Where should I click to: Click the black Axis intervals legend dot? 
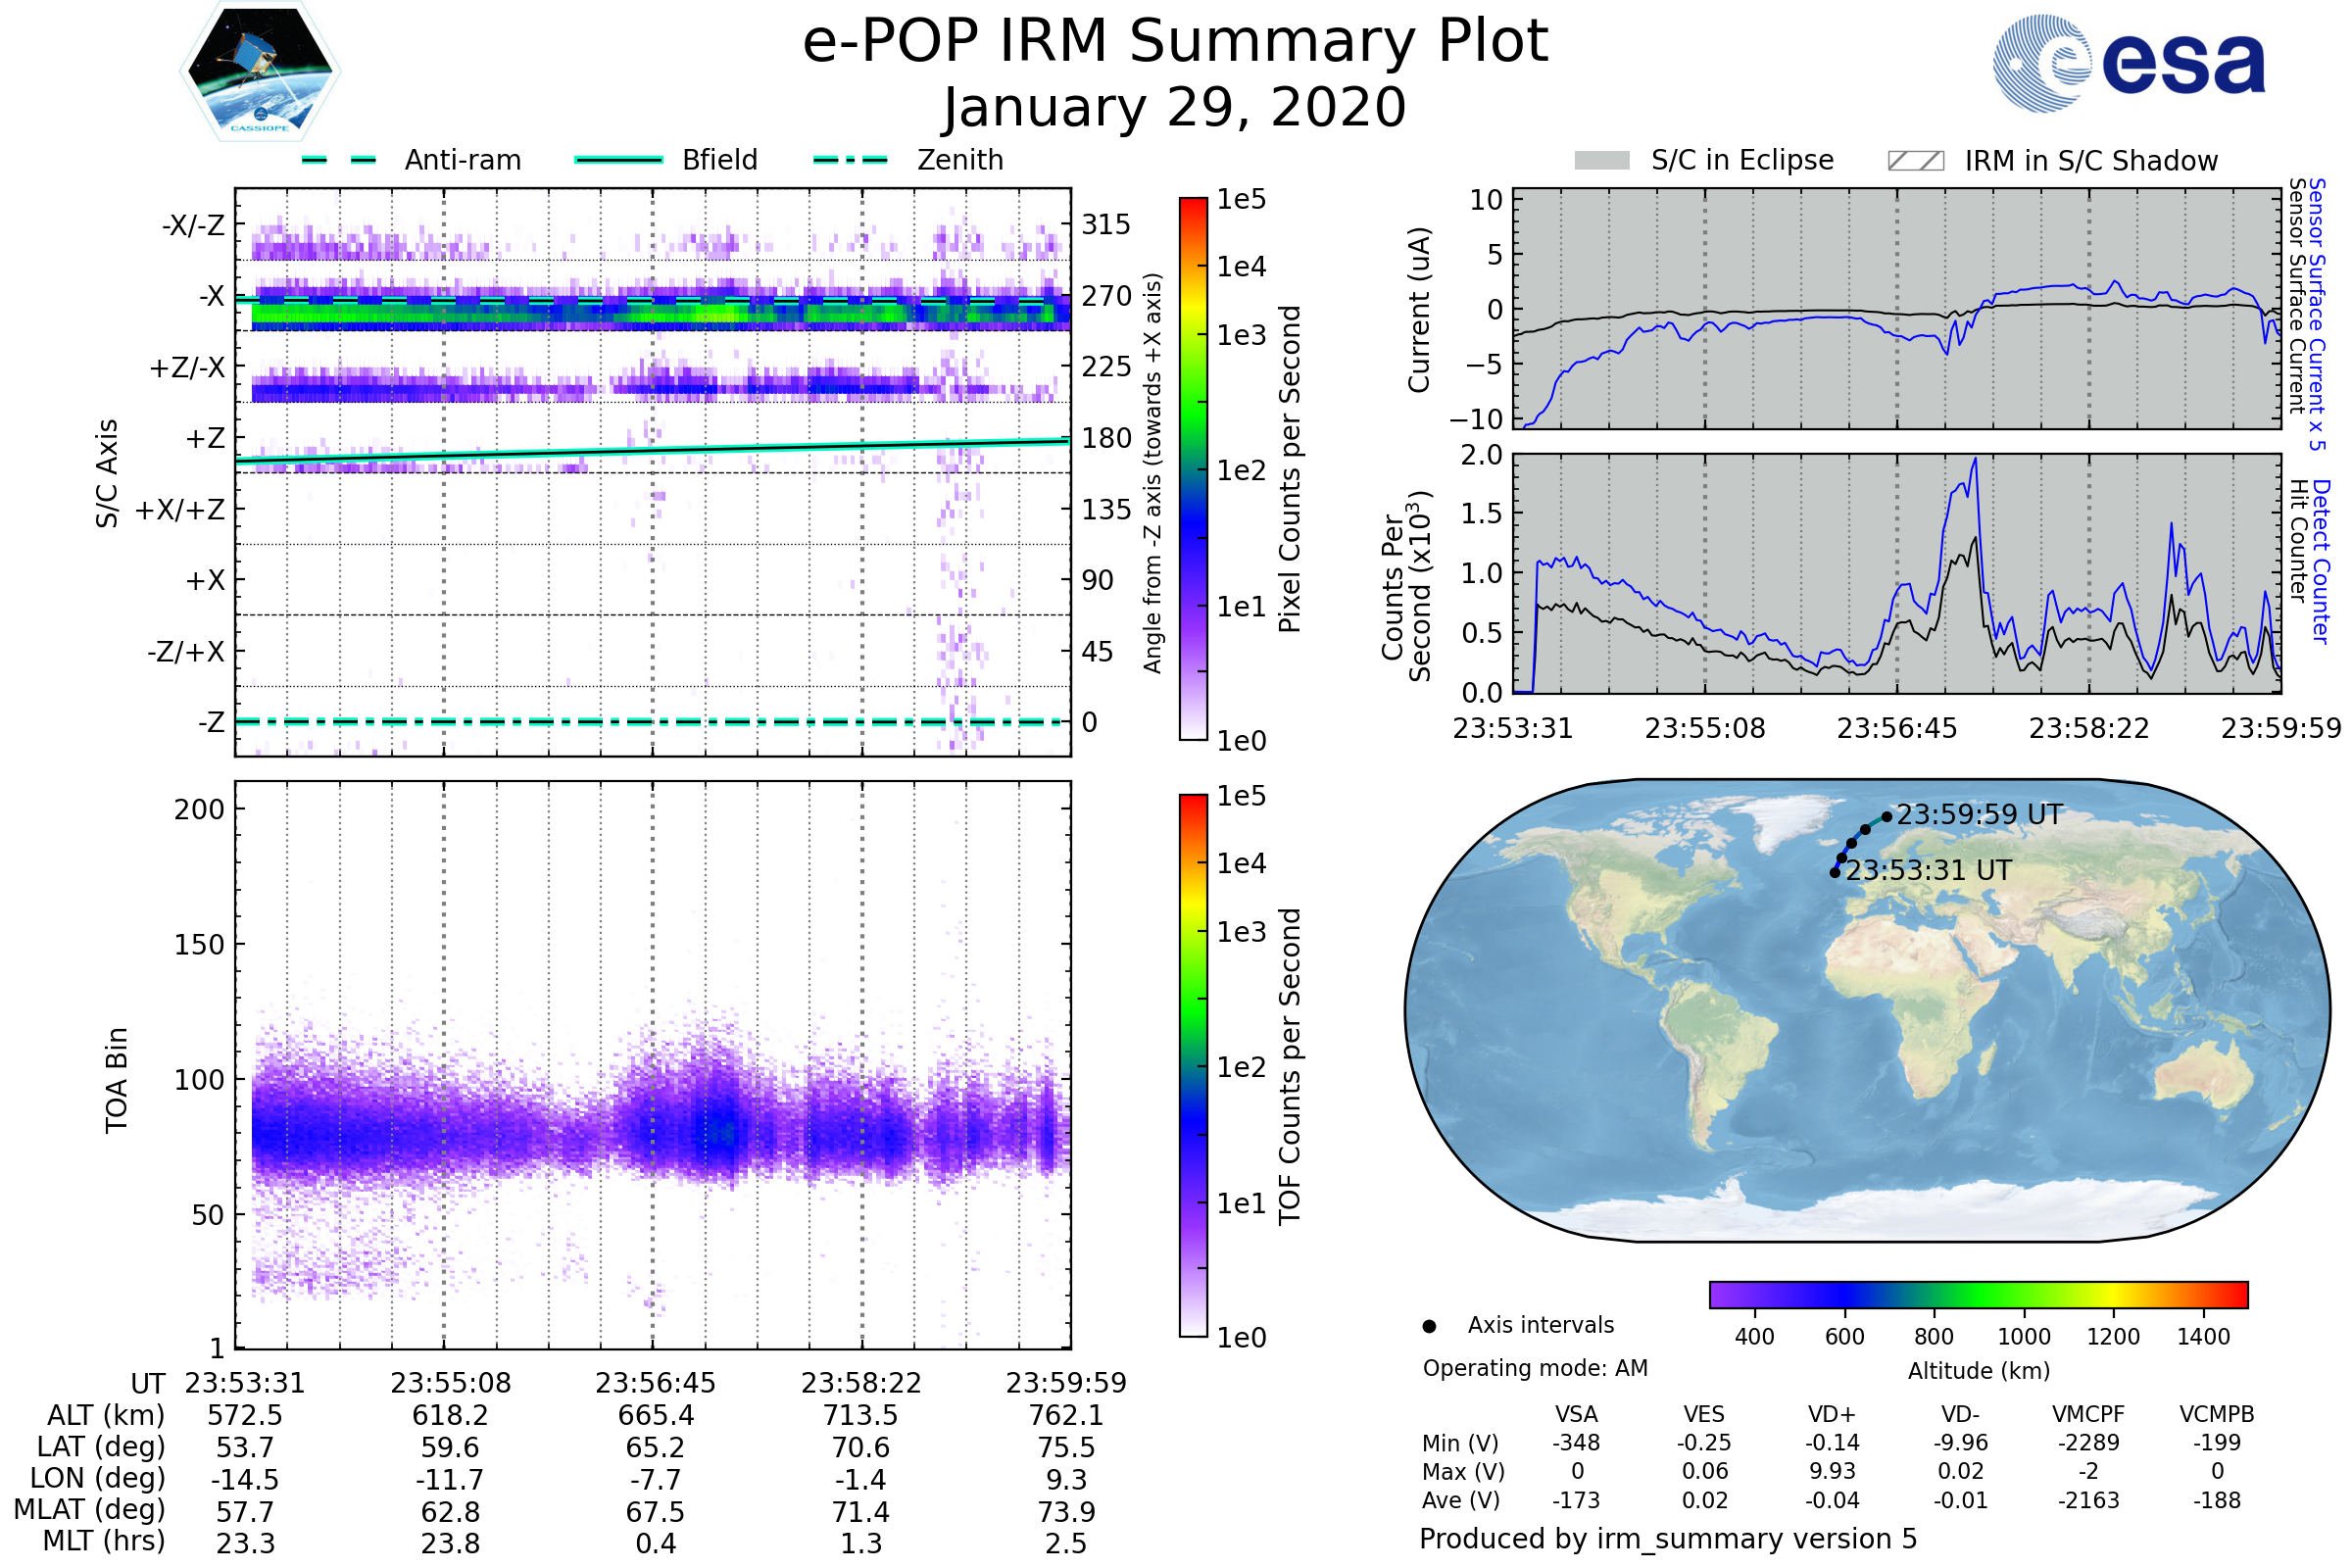click(x=1429, y=1327)
